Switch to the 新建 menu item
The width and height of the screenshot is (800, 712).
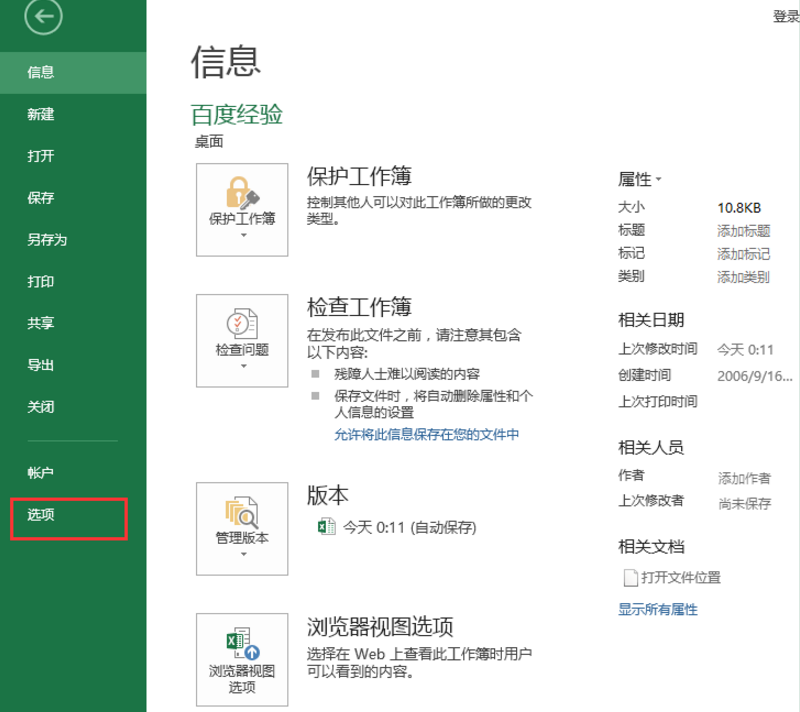point(40,114)
